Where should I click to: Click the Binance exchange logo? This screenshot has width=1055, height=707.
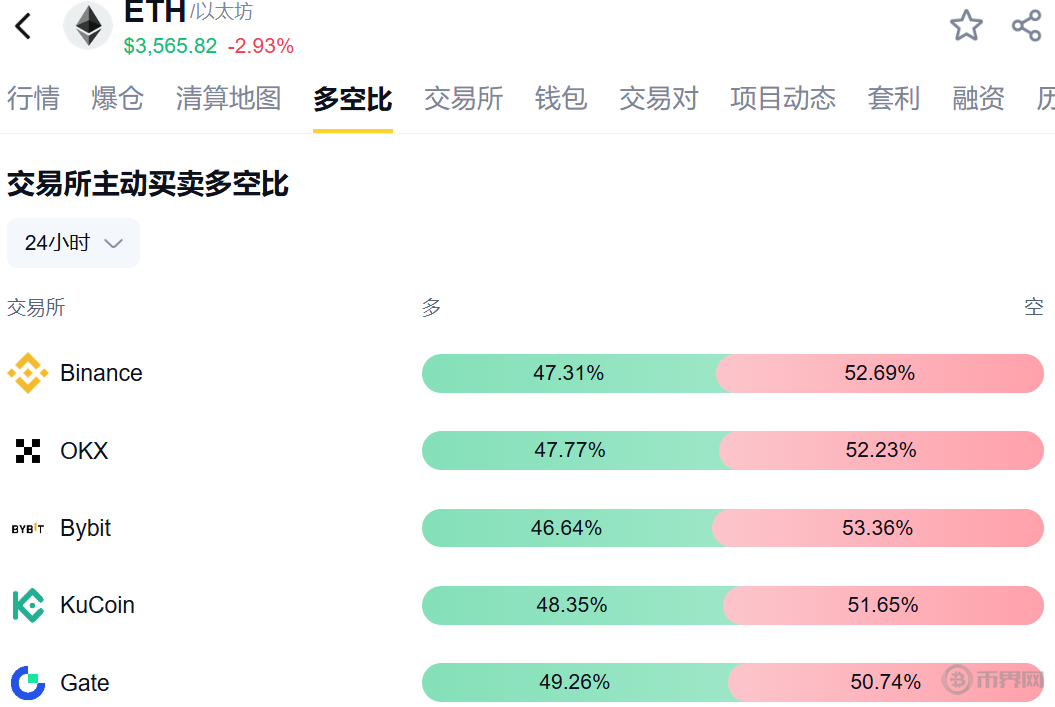tap(28, 373)
